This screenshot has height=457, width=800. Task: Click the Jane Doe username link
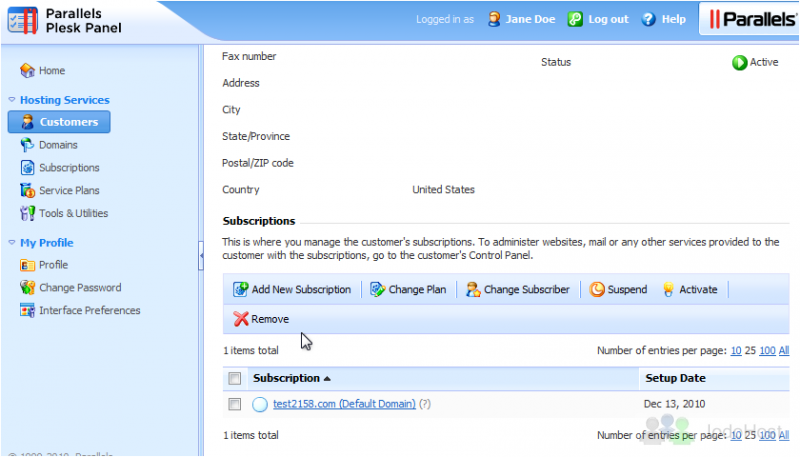click(x=530, y=19)
